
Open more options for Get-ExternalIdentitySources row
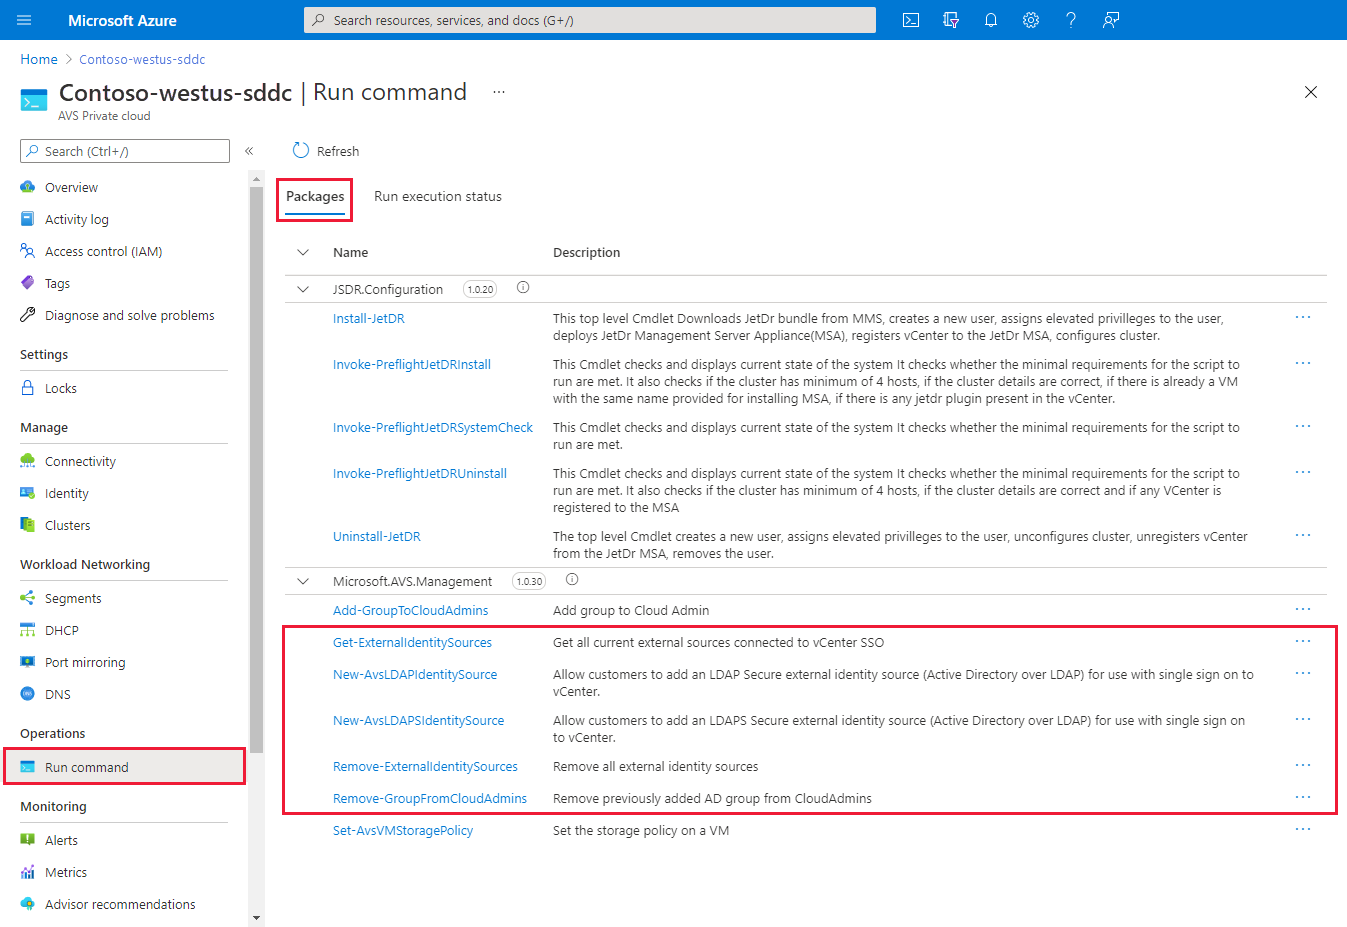click(1303, 641)
